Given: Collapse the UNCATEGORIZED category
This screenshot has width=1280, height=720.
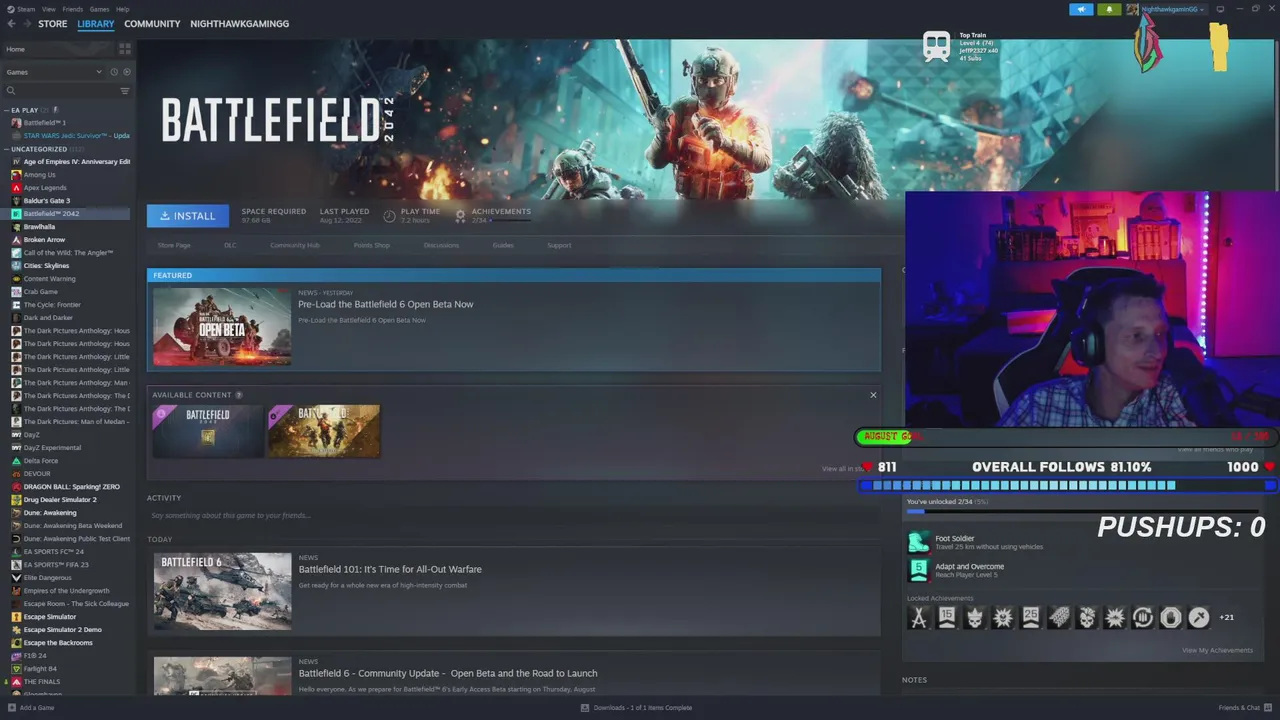Looking at the screenshot, I should click(6, 149).
